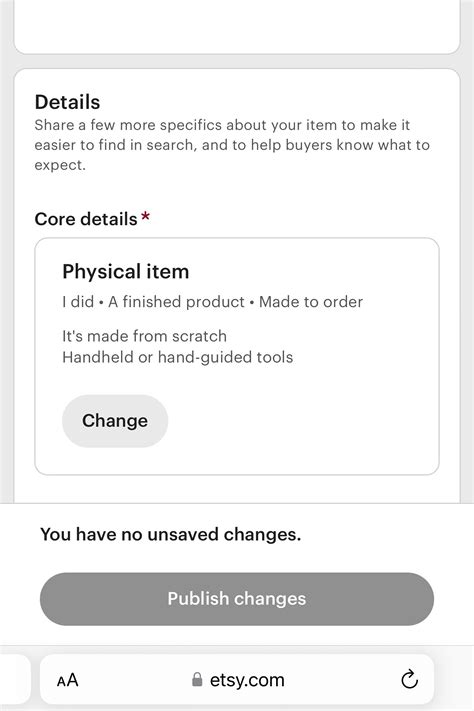
Task: Tap the empty card above Details
Action: [237, 27]
